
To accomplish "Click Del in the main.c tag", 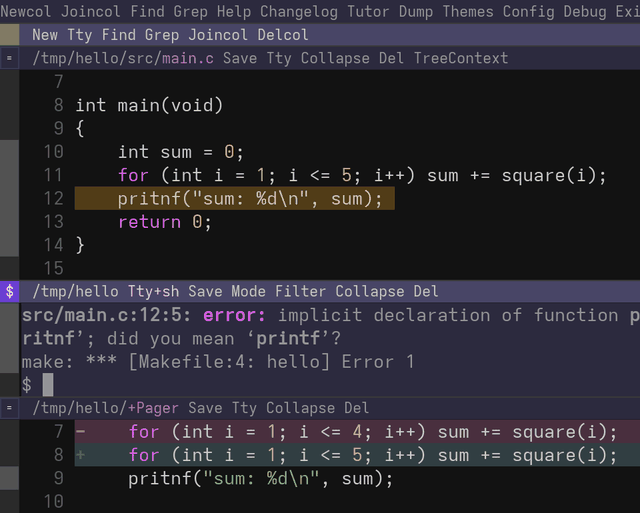I will 391,58.
